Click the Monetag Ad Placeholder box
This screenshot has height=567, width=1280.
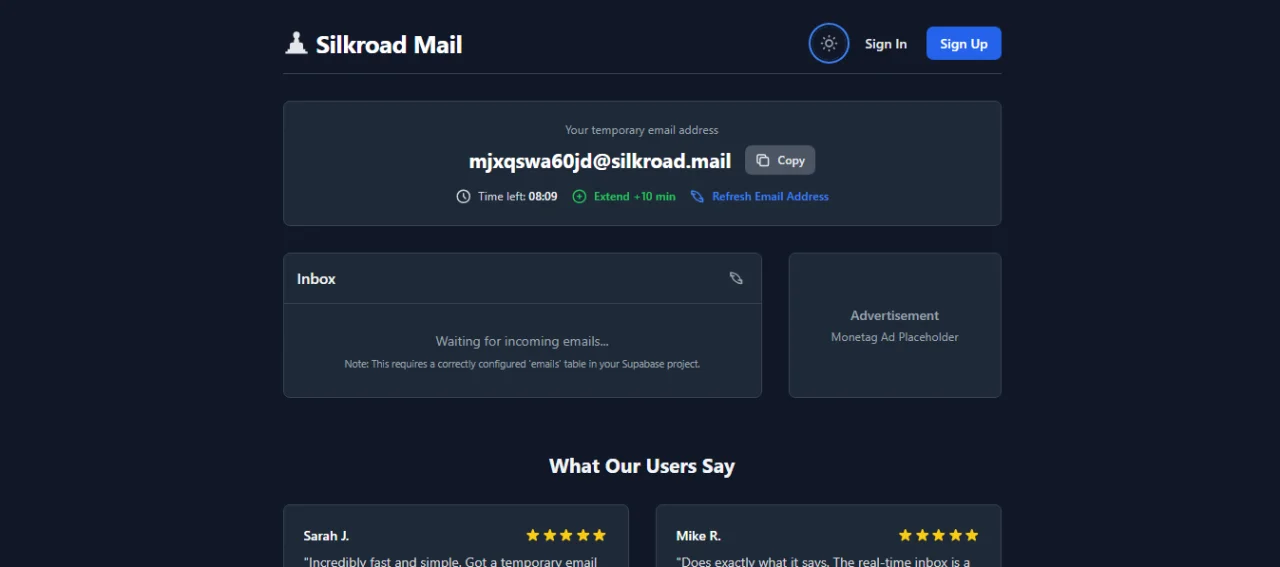pyautogui.click(x=895, y=325)
